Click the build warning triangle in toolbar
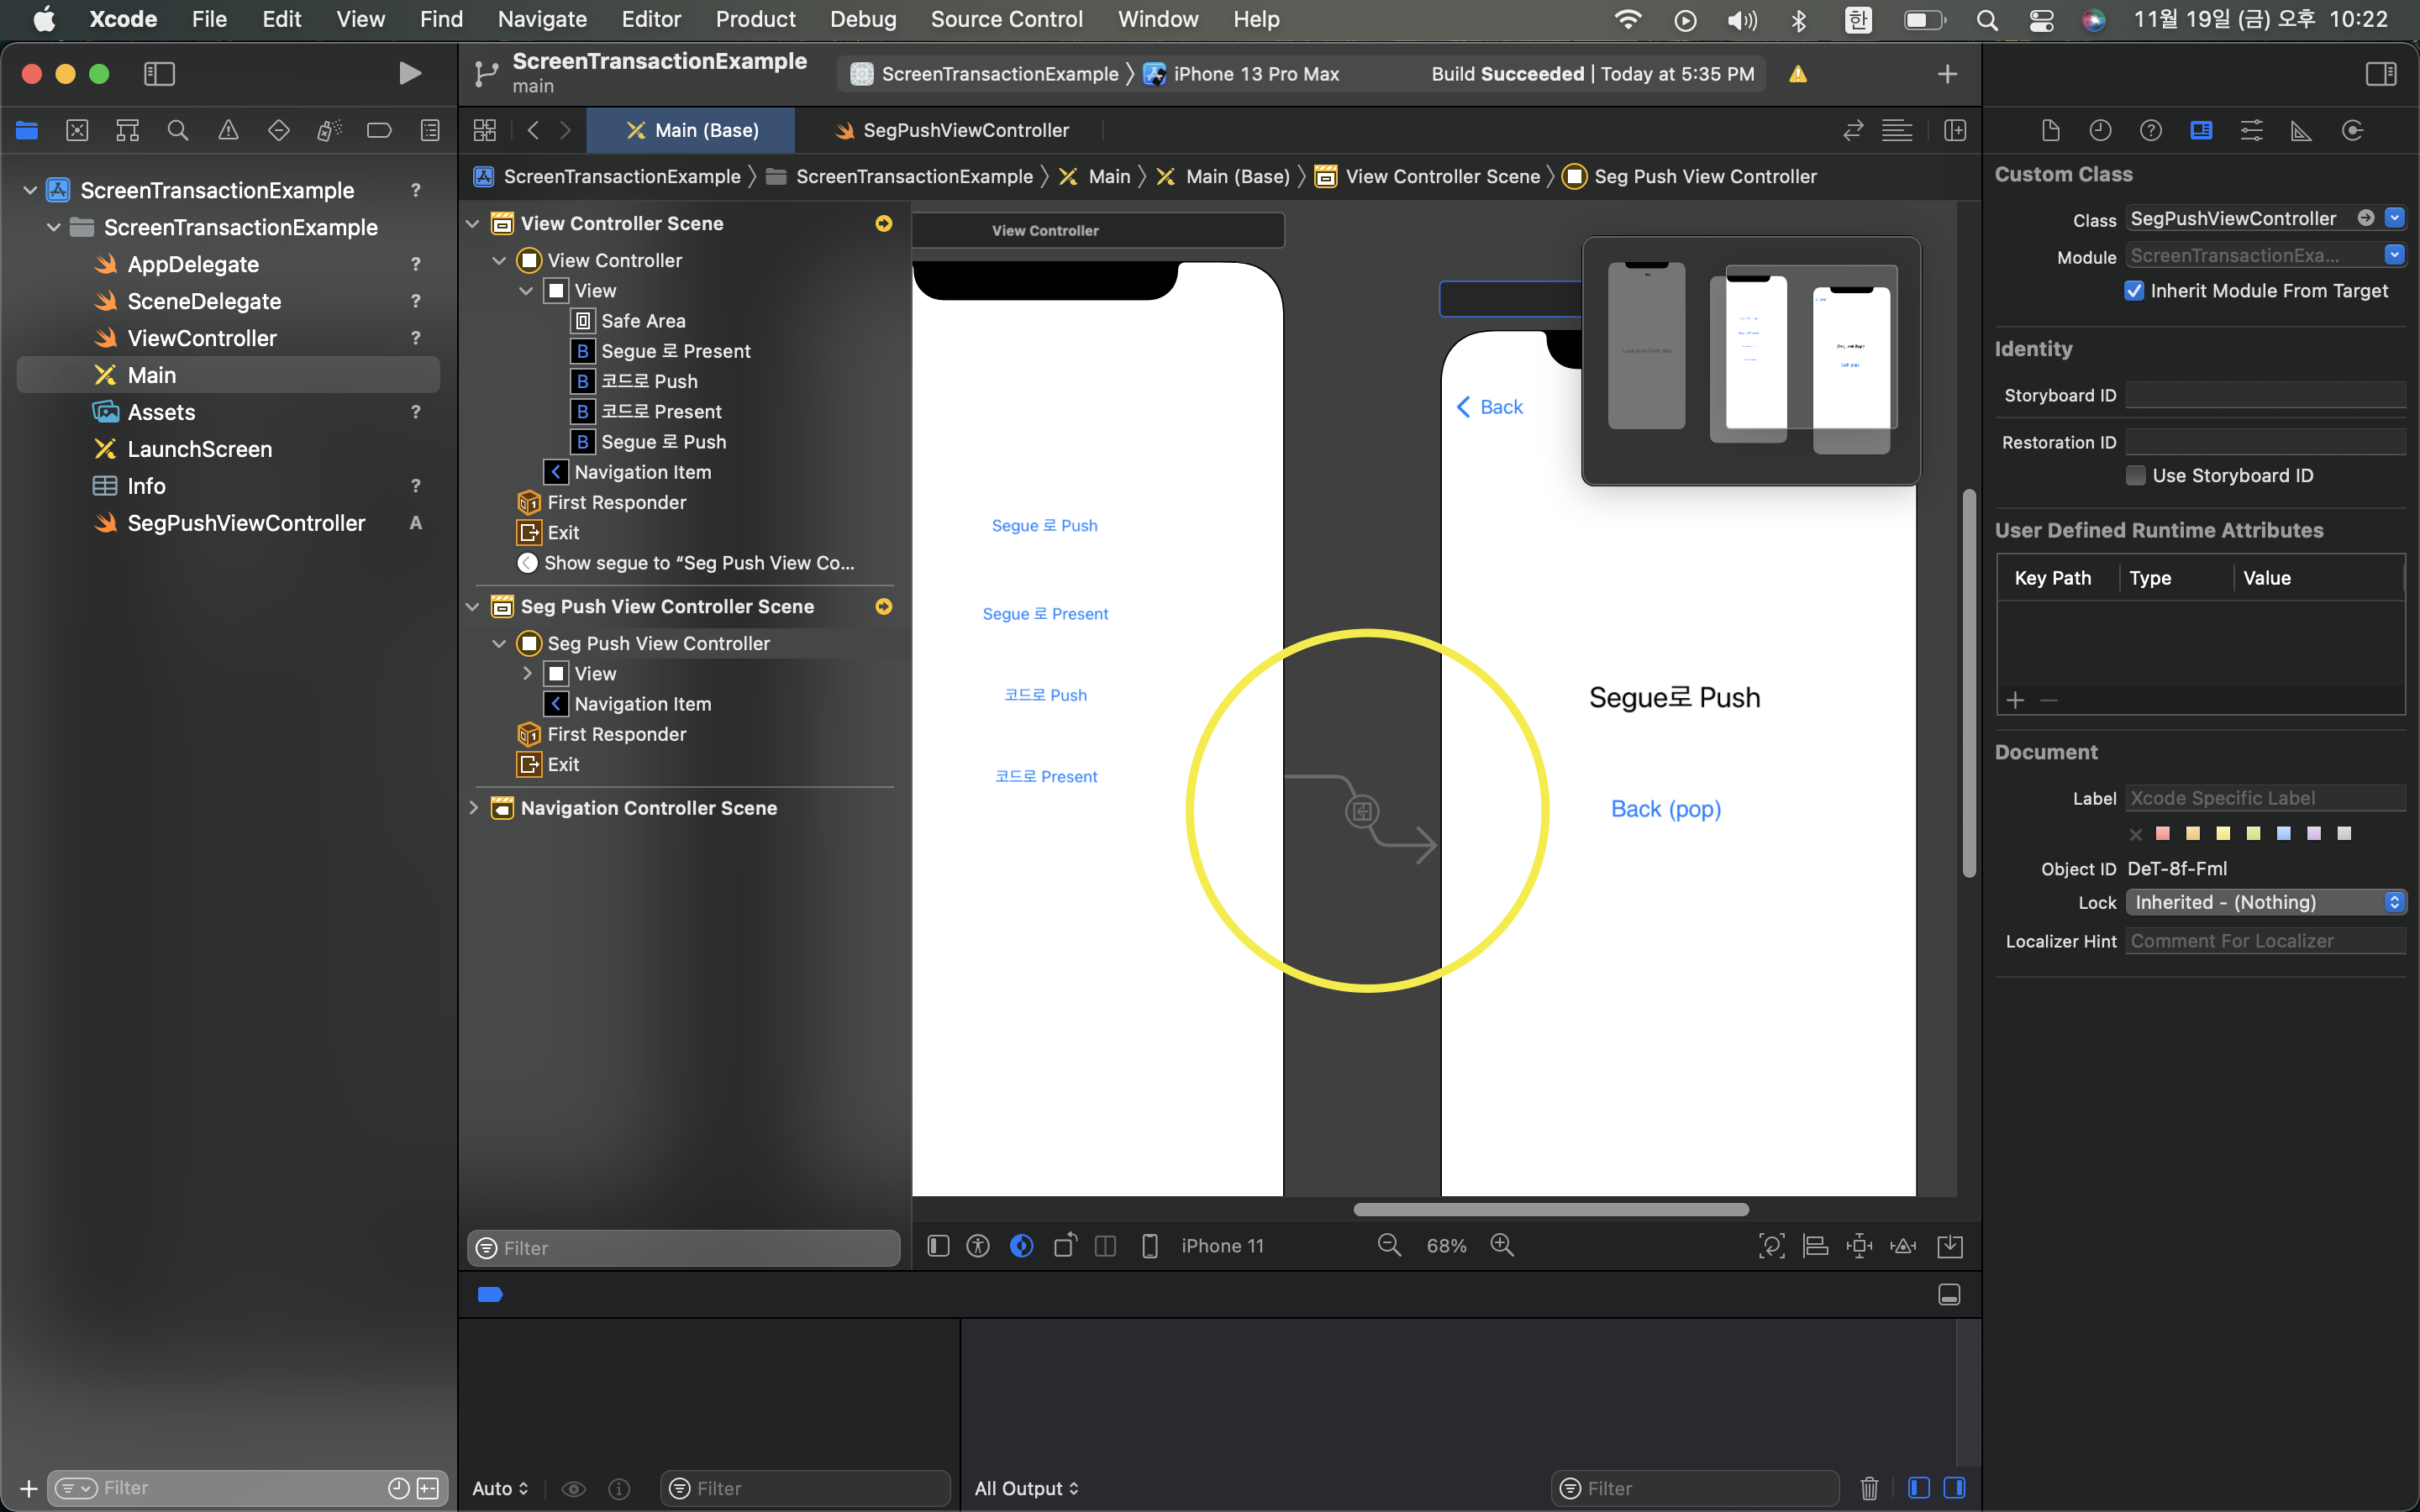The image size is (2420, 1512). pos(1798,74)
